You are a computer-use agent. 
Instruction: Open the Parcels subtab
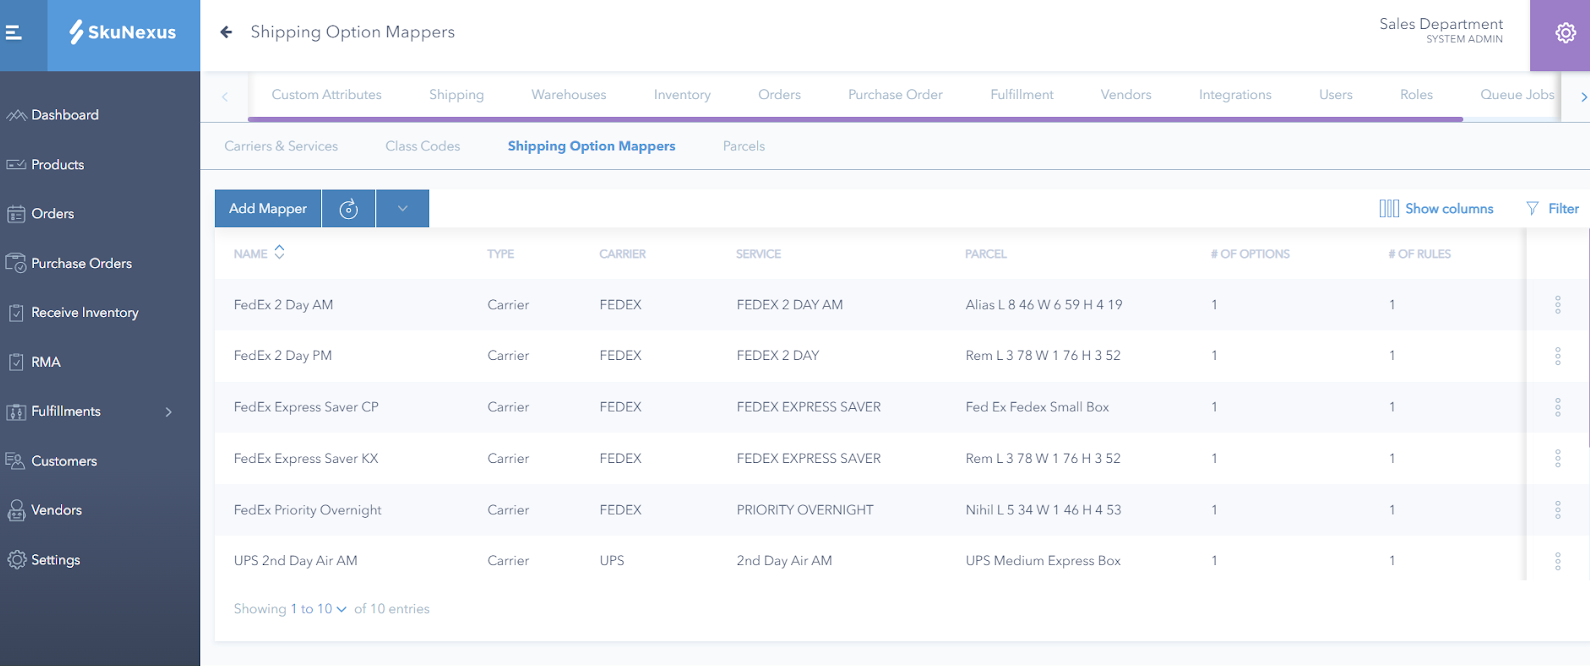(x=743, y=146)
